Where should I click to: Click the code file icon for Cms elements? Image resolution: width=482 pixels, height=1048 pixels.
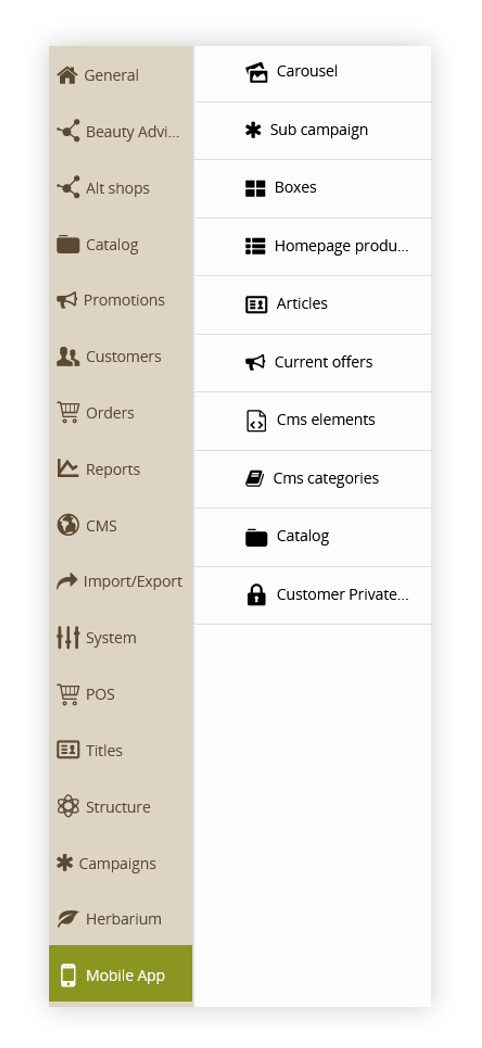pyautogui.click(x=256, y=420)
